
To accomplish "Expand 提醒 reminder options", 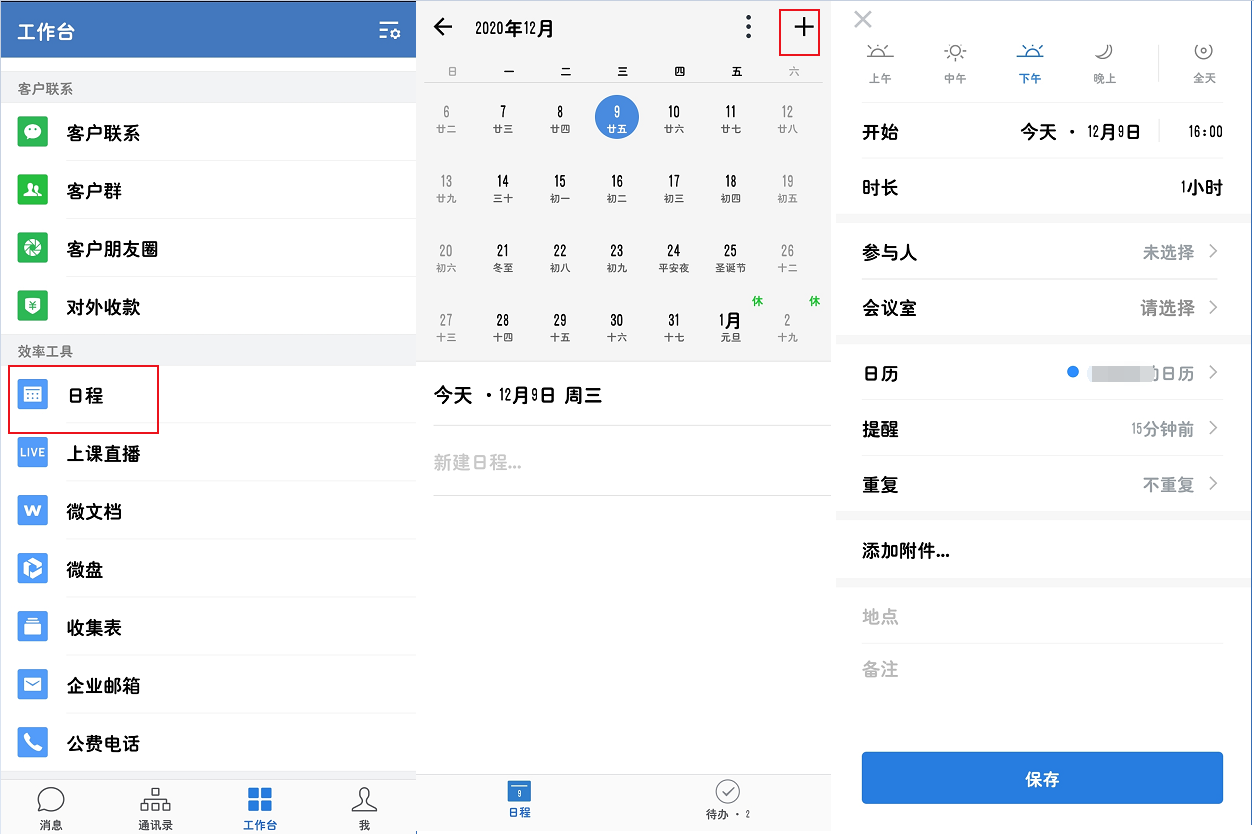I will 1042,429.
